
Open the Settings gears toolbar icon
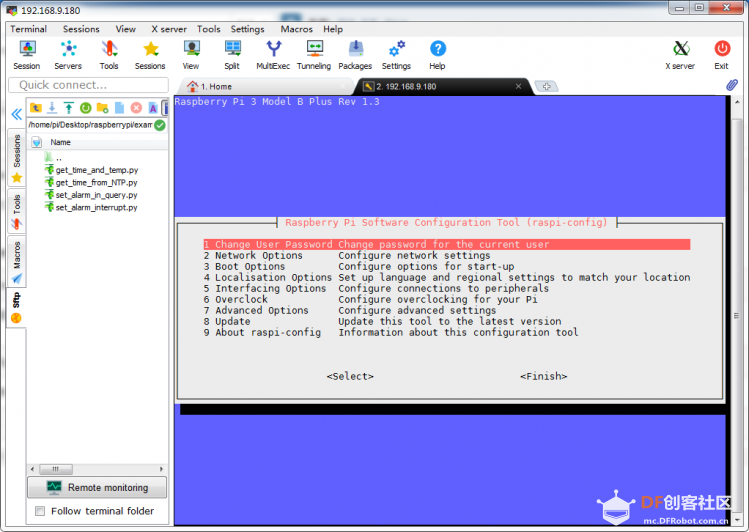coord(396,55)
